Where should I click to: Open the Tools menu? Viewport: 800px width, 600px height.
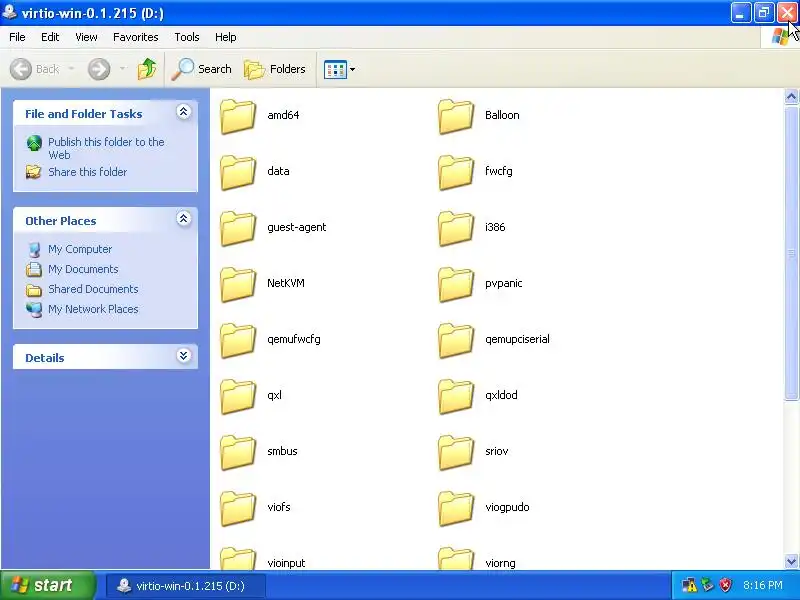tap(187, 37)
